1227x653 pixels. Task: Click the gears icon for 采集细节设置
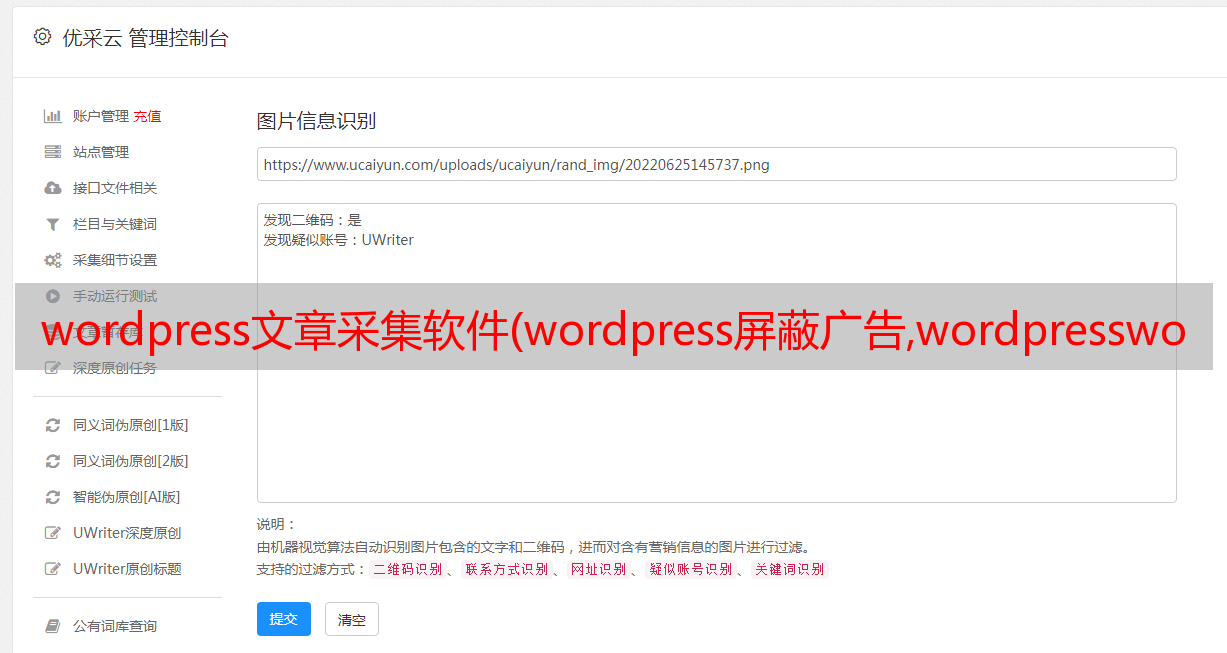(x=53, y=260)
